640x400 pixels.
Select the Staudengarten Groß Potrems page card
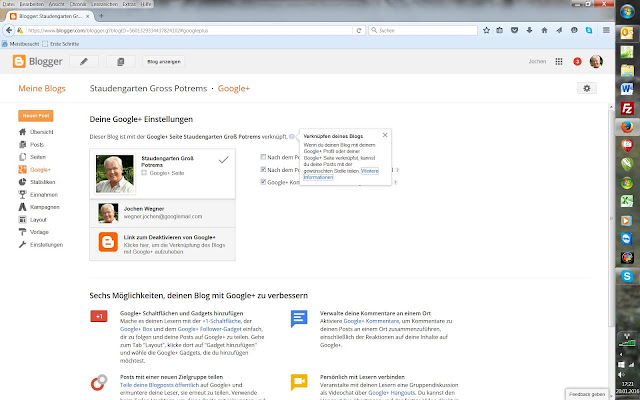pyautogui.click(x=162, y=174)
